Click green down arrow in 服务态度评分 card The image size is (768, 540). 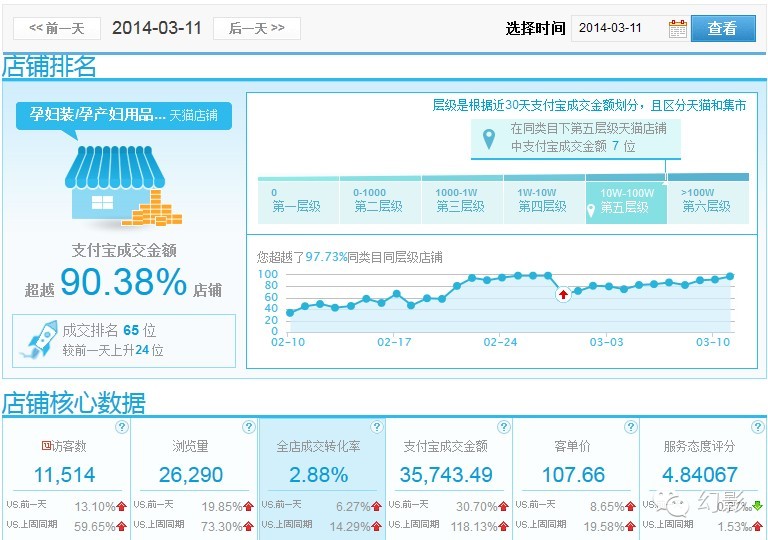pyautogui.click(x=758, y=506)
